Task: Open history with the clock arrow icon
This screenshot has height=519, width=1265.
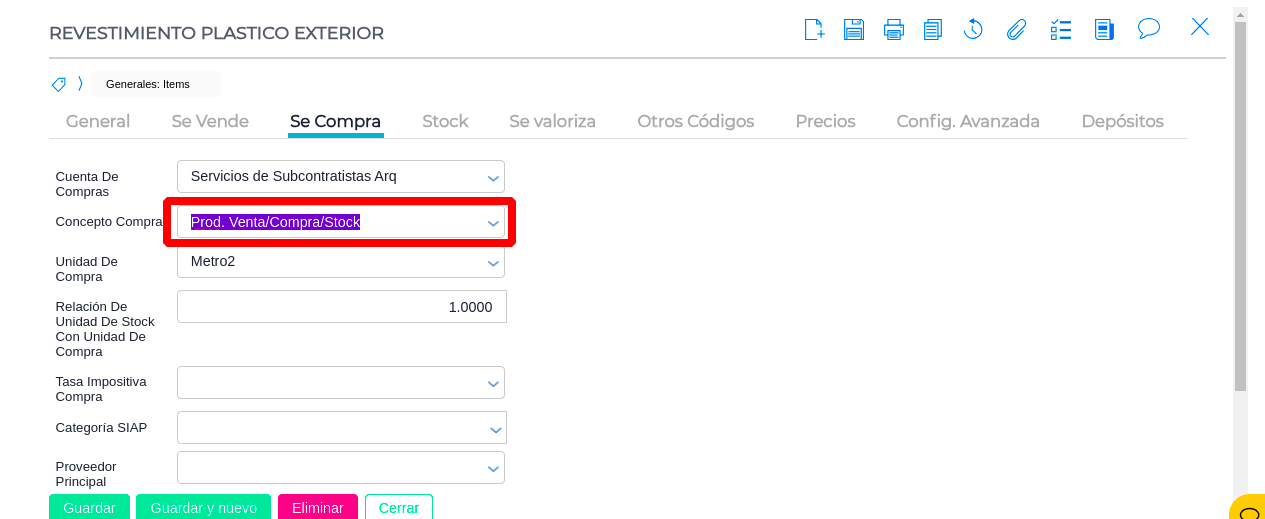Action: [973, 29]
